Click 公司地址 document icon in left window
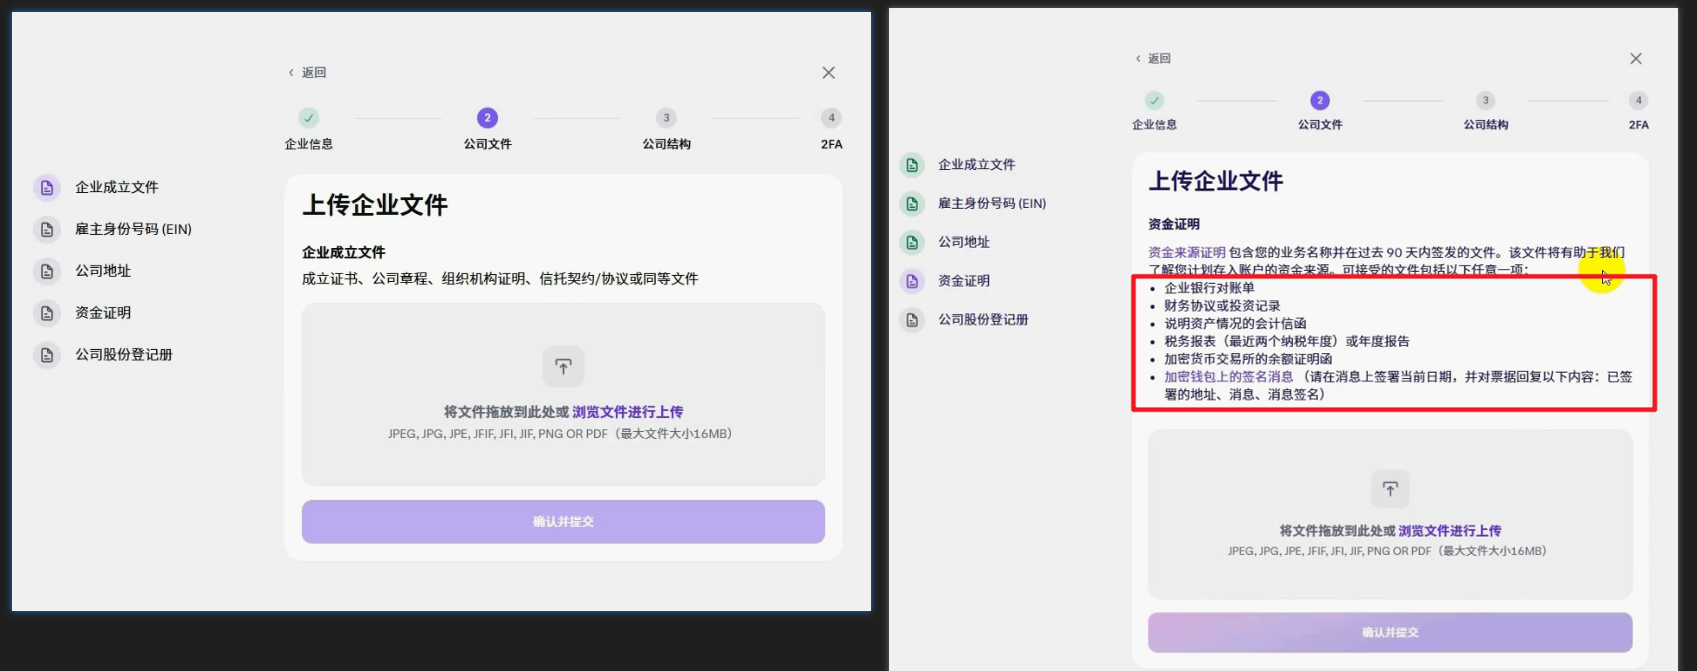1697x671 pixels. pos(47,271)
